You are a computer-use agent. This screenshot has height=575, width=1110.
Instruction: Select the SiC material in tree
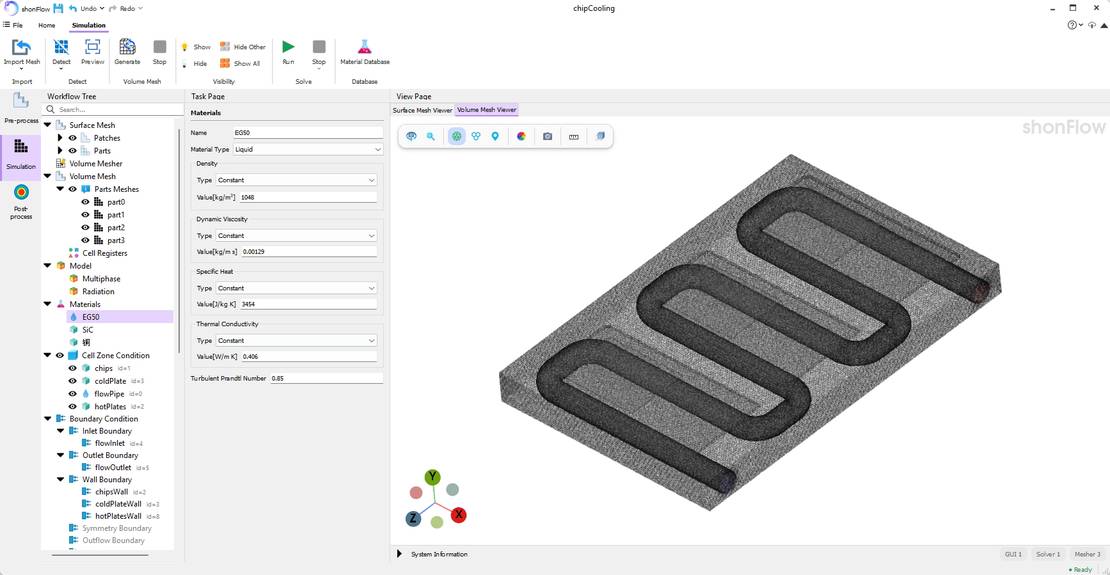pyautogui.click(x=88, y=330)
